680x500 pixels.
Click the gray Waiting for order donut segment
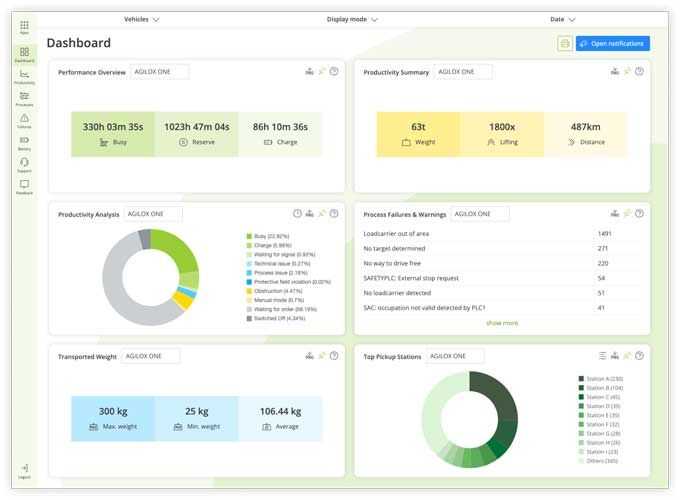(x=114, y=286)
